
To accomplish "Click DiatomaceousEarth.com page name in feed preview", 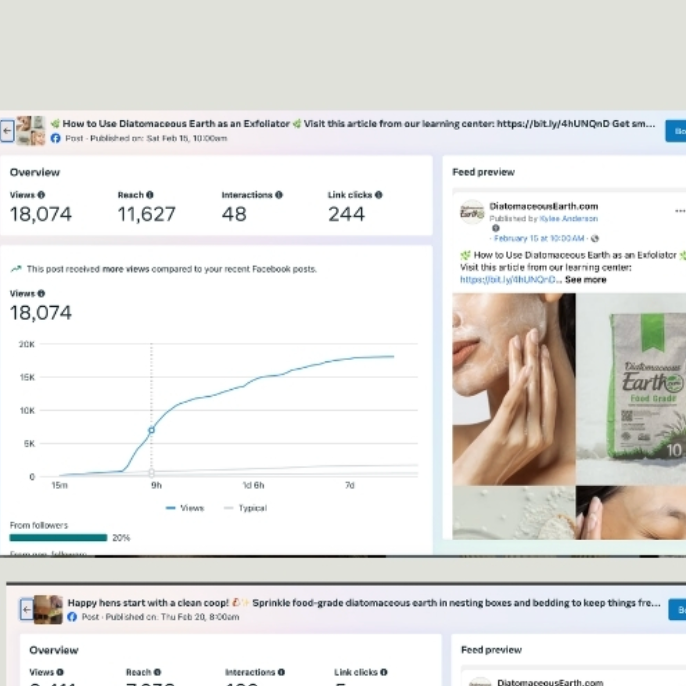I will point(544,206).
